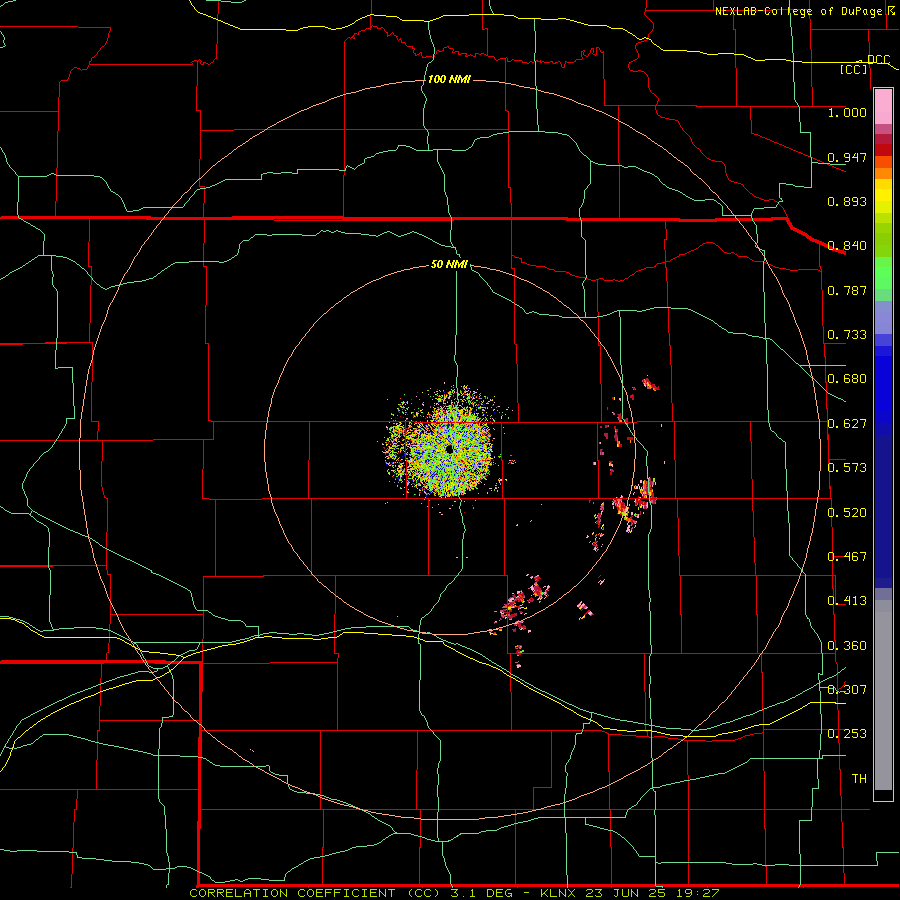
Task: Click the 0.787 scale value
Action: click(847, 290)
